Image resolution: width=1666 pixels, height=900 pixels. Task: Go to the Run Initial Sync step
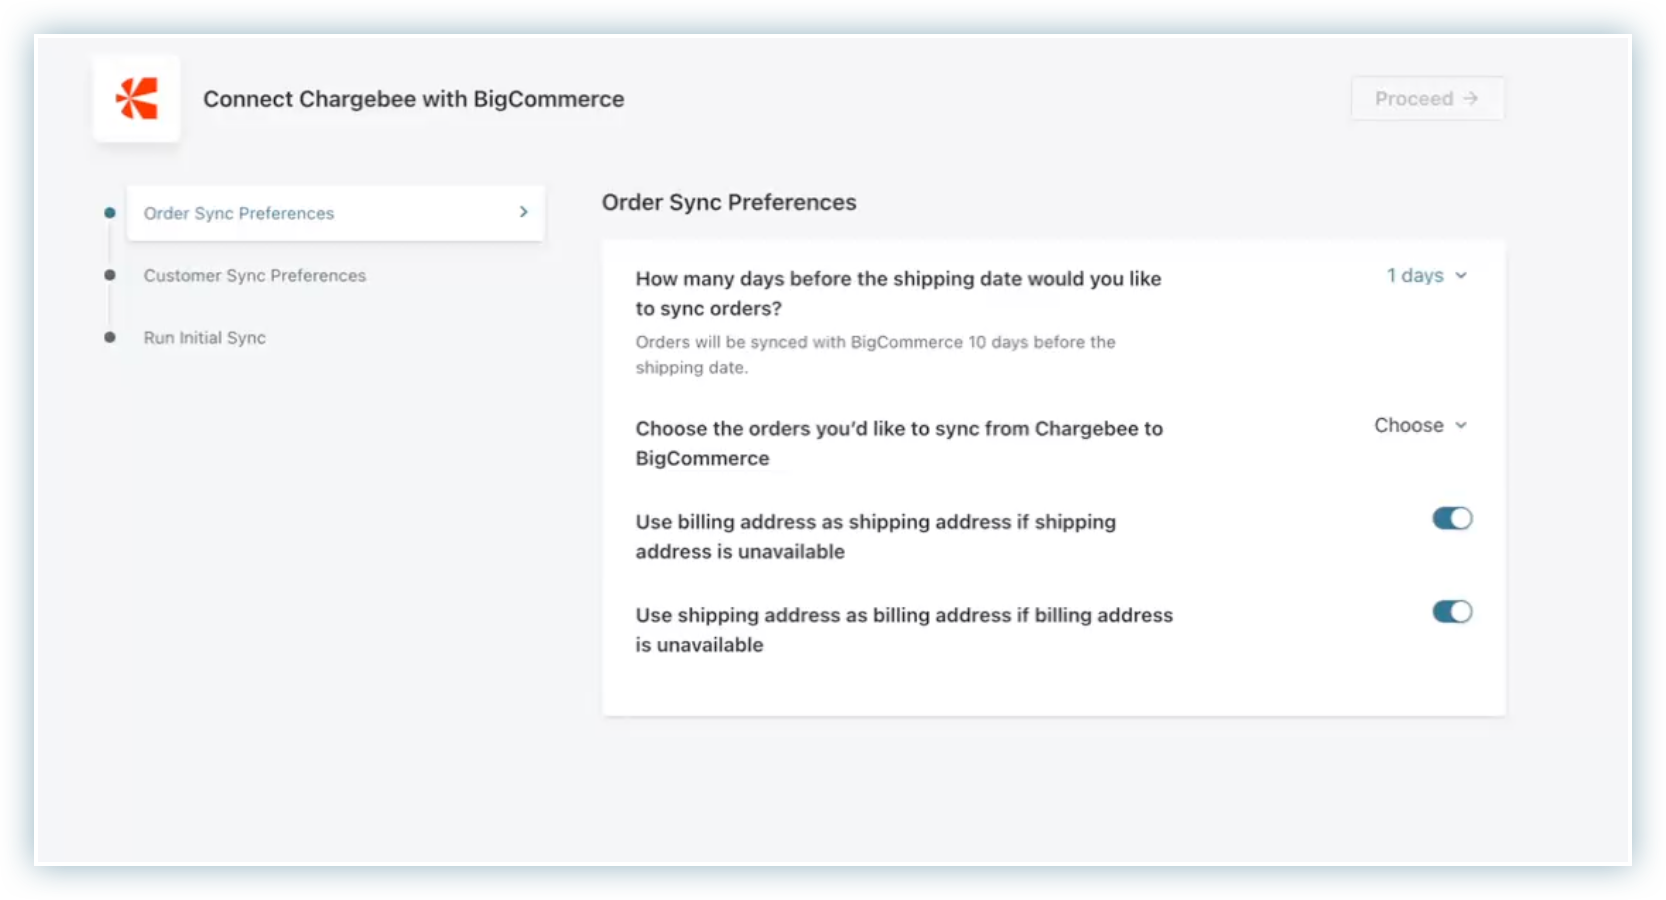(x=205, y=338)
